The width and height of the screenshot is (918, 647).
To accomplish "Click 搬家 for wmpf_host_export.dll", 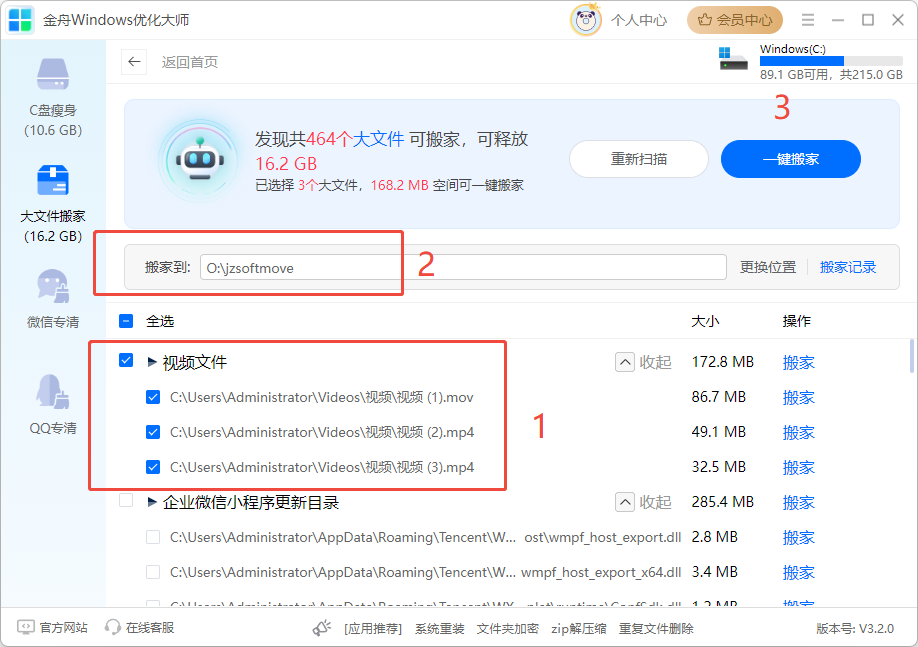I will (799, 538).
